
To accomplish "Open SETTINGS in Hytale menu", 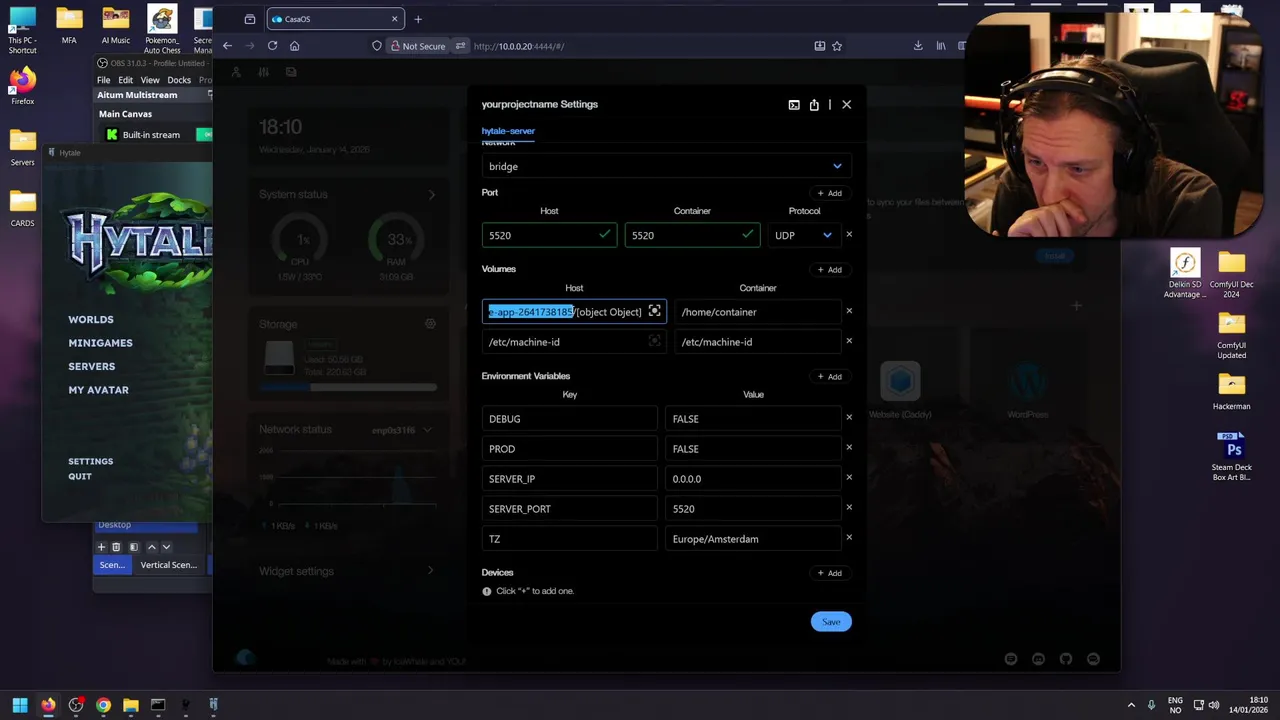I will [90, 462].
